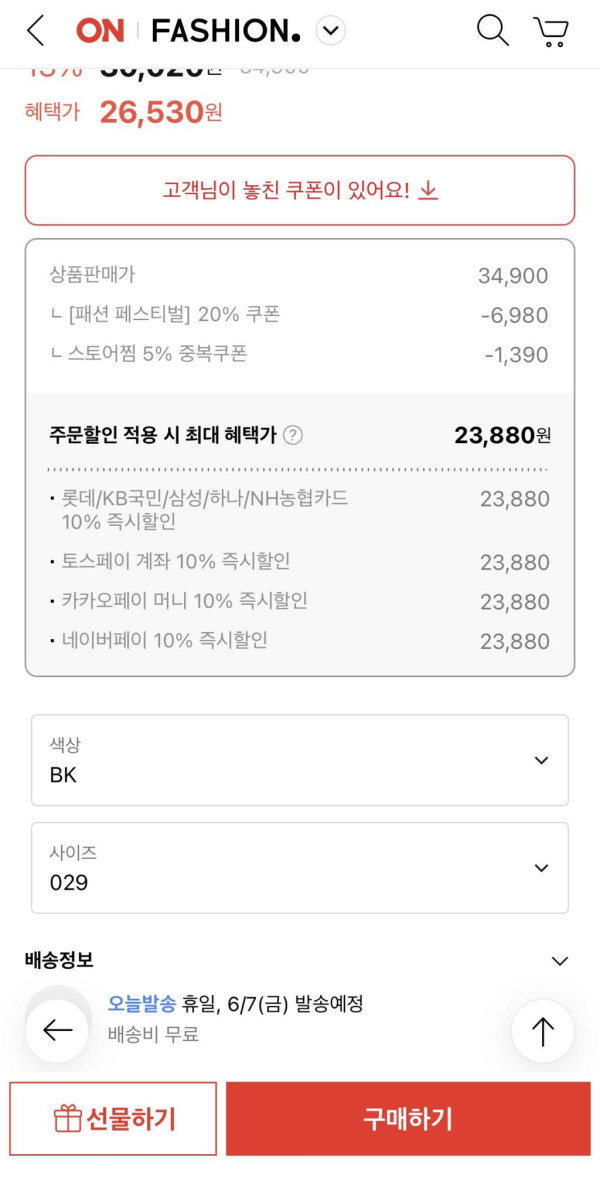Collapse the 배송정보 section chevron
Screen dimensions: 600x1187
[559, 961]
